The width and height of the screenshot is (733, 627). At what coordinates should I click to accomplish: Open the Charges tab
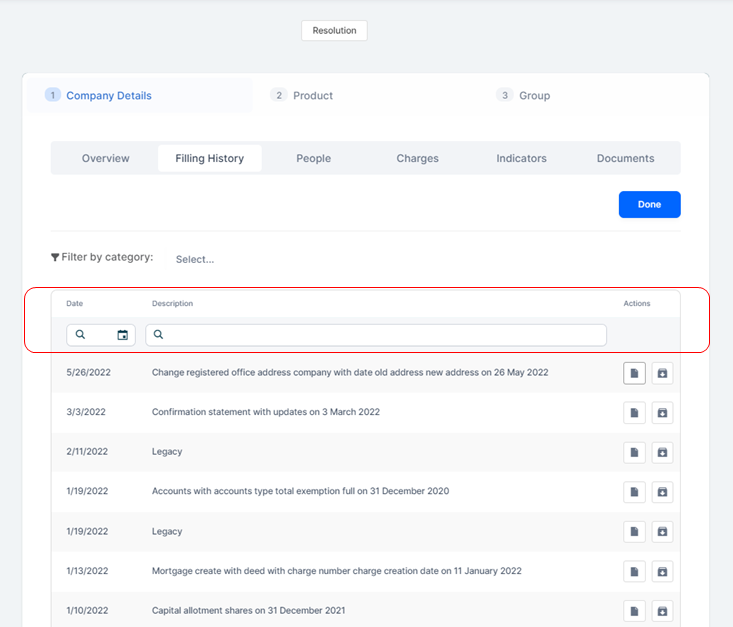[417, 158]
